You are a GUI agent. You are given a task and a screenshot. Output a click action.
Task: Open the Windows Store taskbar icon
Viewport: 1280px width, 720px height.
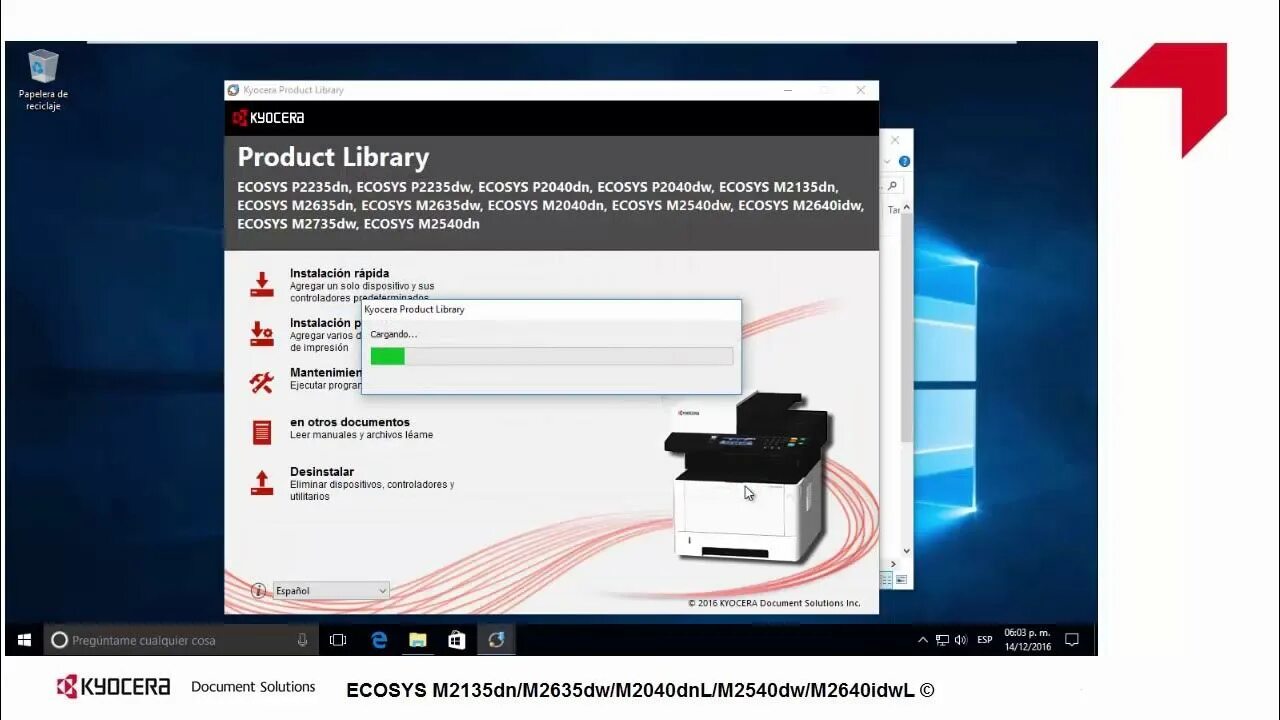tap(457, 640)
